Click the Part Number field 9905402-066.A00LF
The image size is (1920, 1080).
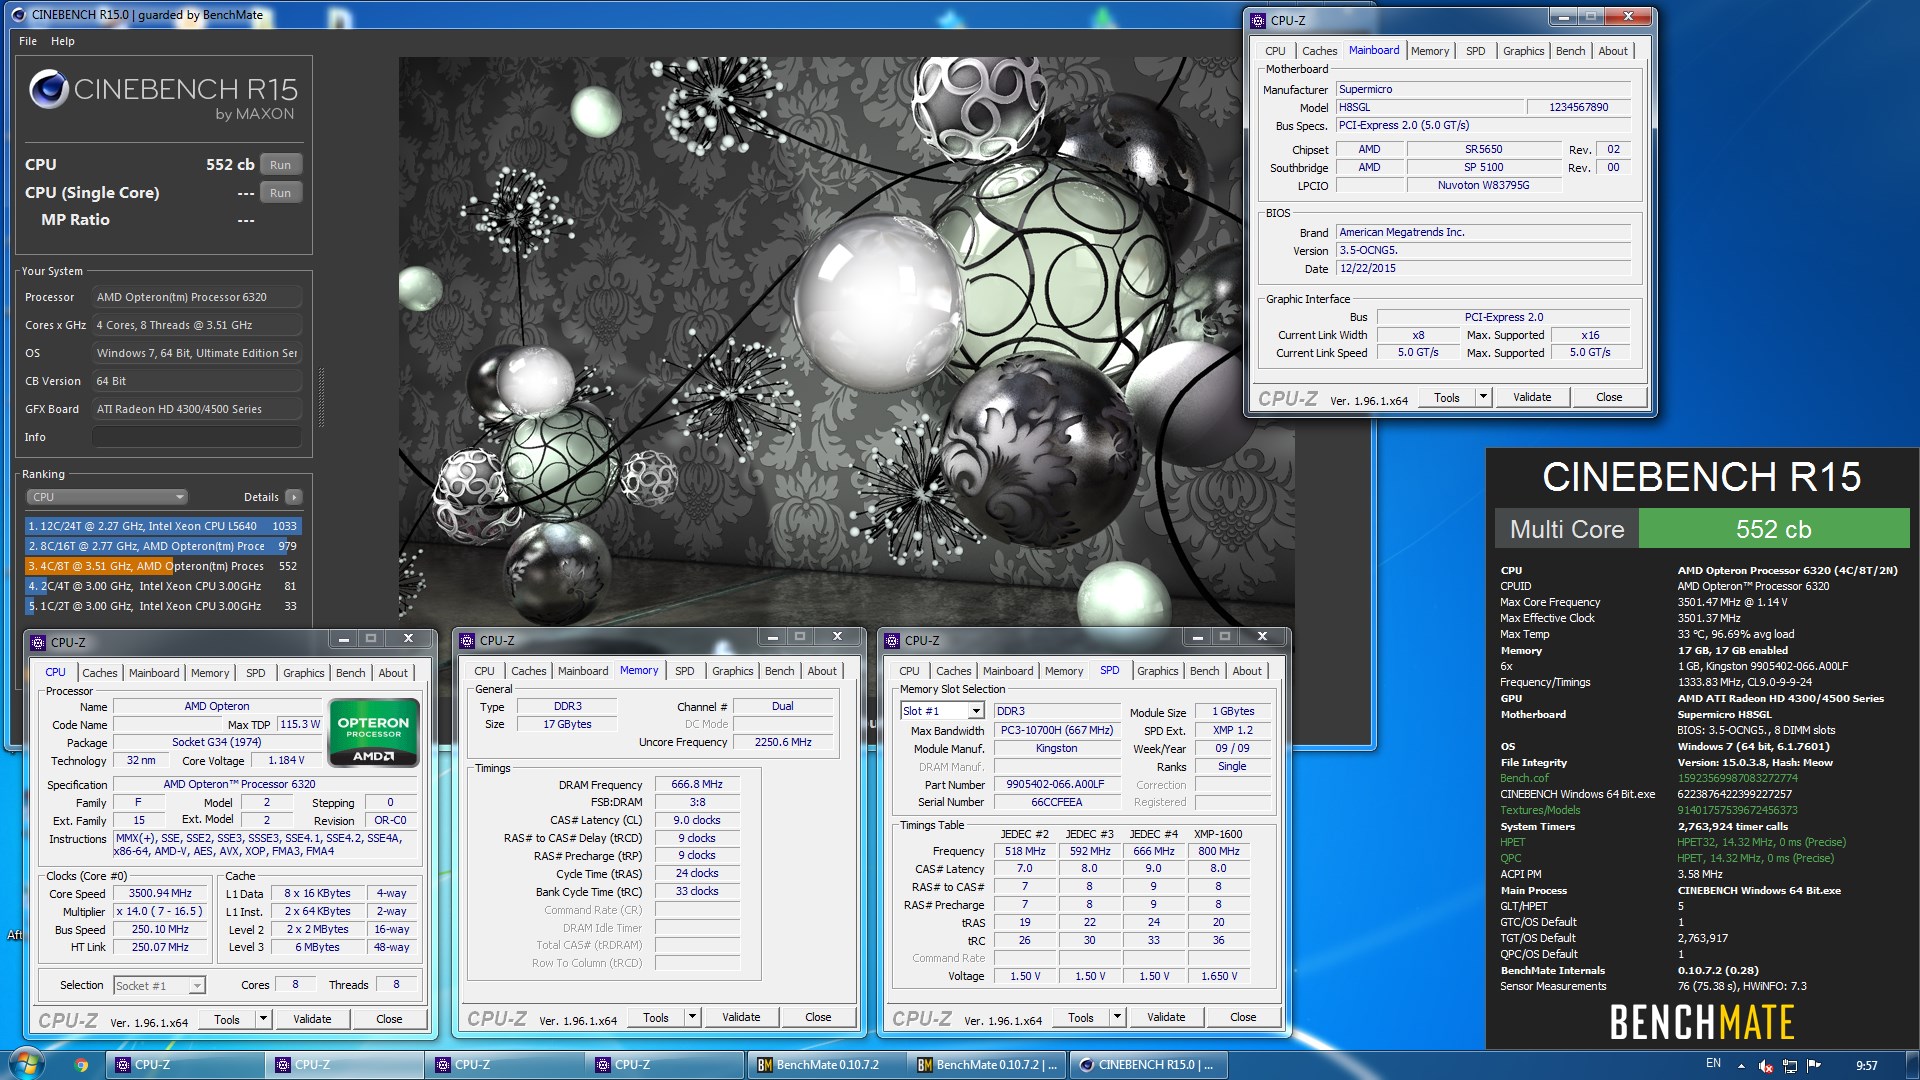(x=1055, y=785)
